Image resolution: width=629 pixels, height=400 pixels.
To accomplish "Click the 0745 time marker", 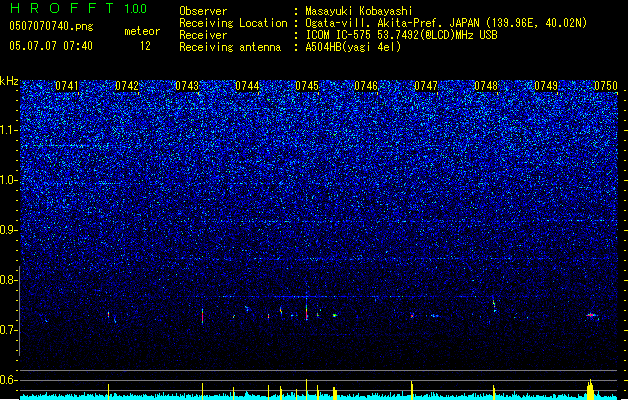I will (x=306, y=86).
